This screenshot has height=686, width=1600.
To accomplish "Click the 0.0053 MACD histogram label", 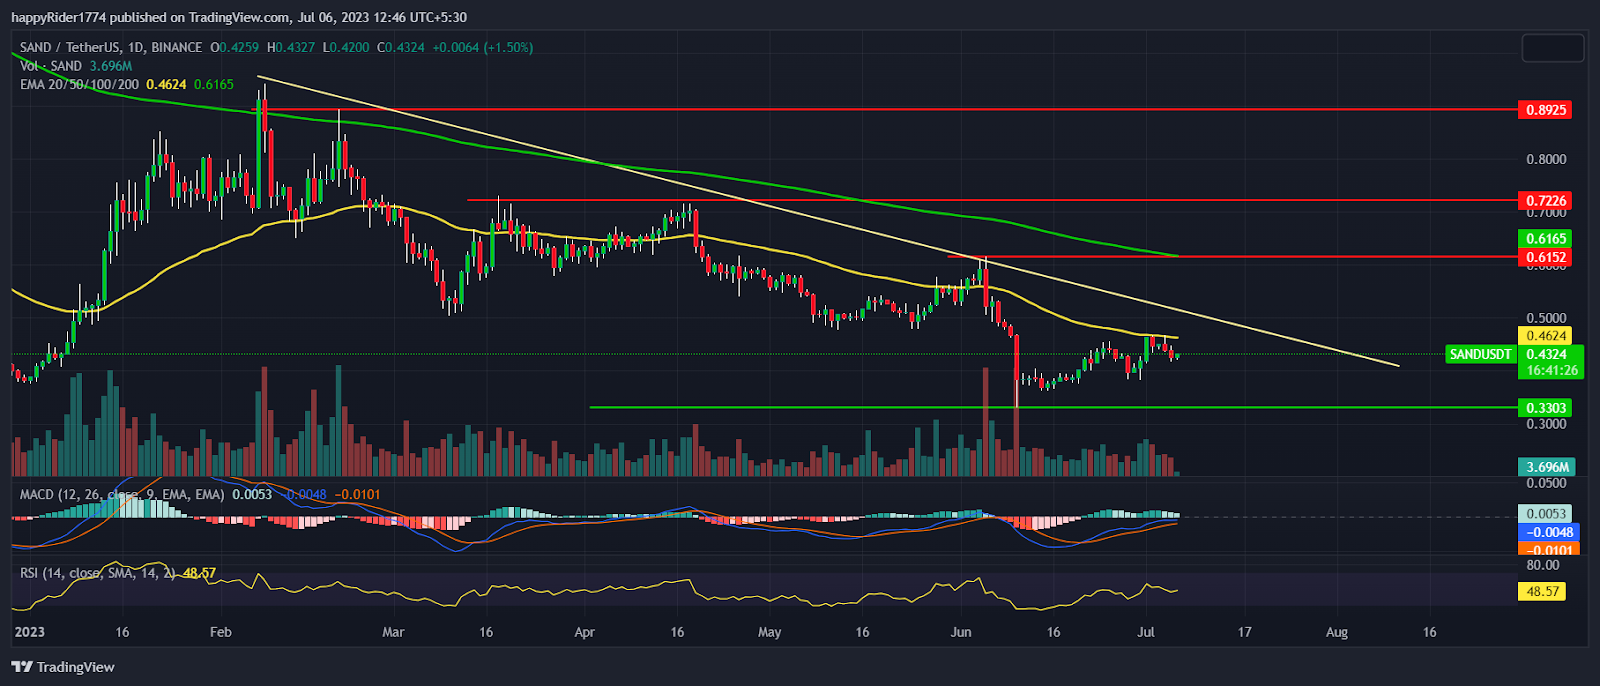I will 1547,514.
